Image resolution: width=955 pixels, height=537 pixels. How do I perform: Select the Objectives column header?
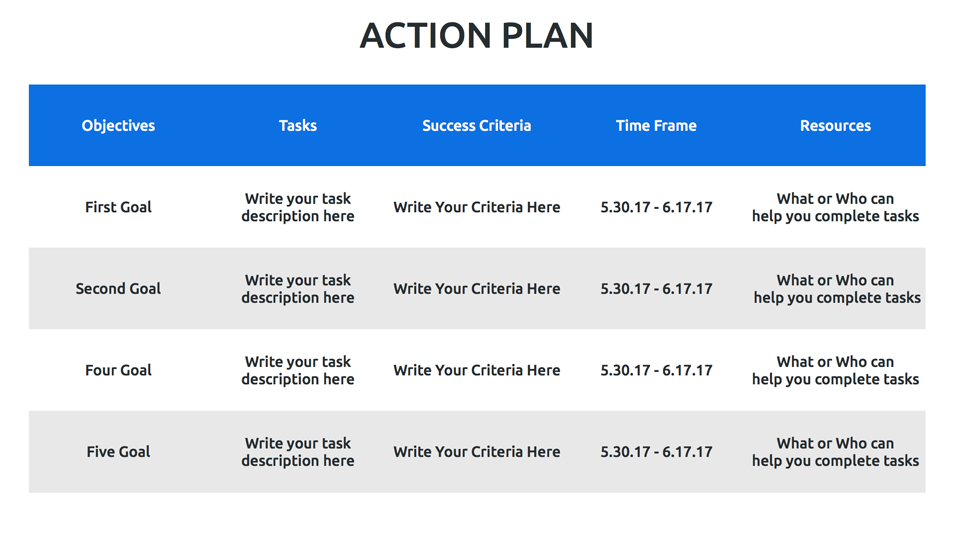pos(118,126)
